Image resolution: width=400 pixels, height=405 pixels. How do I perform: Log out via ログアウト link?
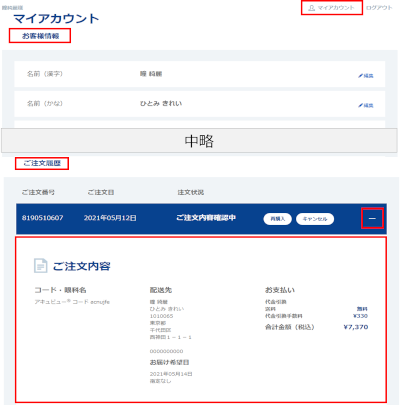coord(379,8)
